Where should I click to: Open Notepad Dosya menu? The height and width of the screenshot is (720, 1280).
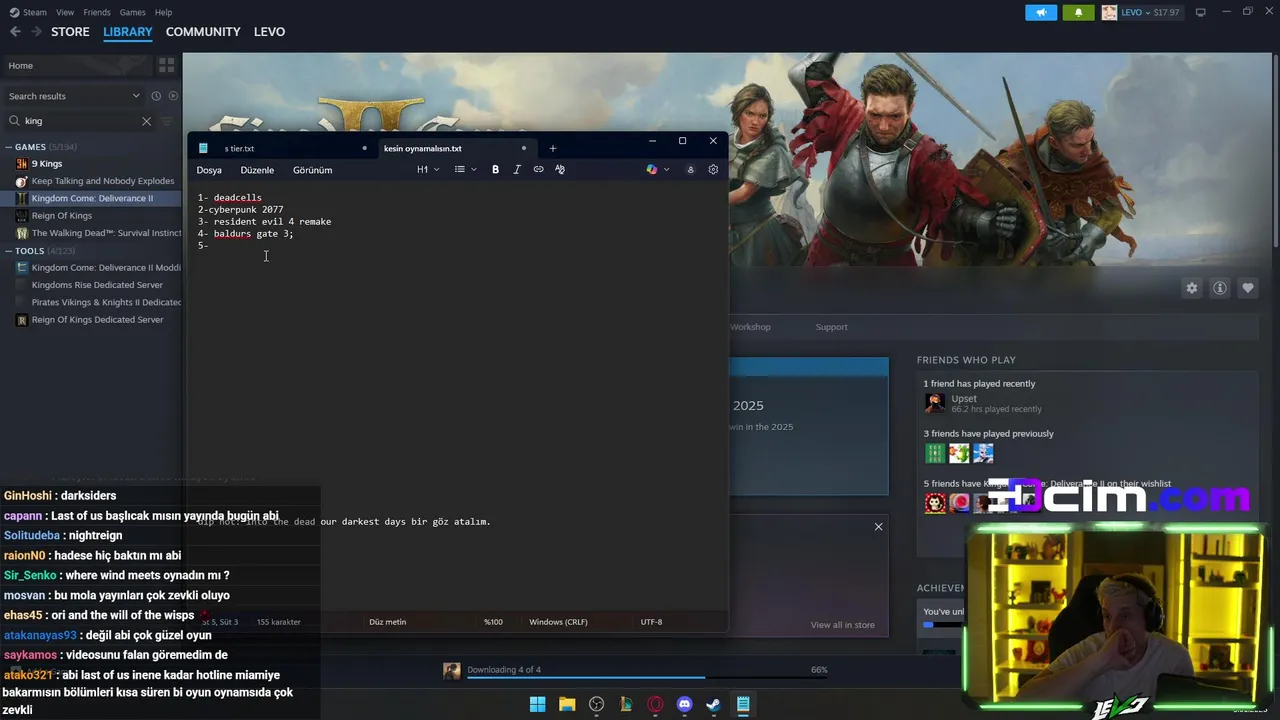pos(209,170)
